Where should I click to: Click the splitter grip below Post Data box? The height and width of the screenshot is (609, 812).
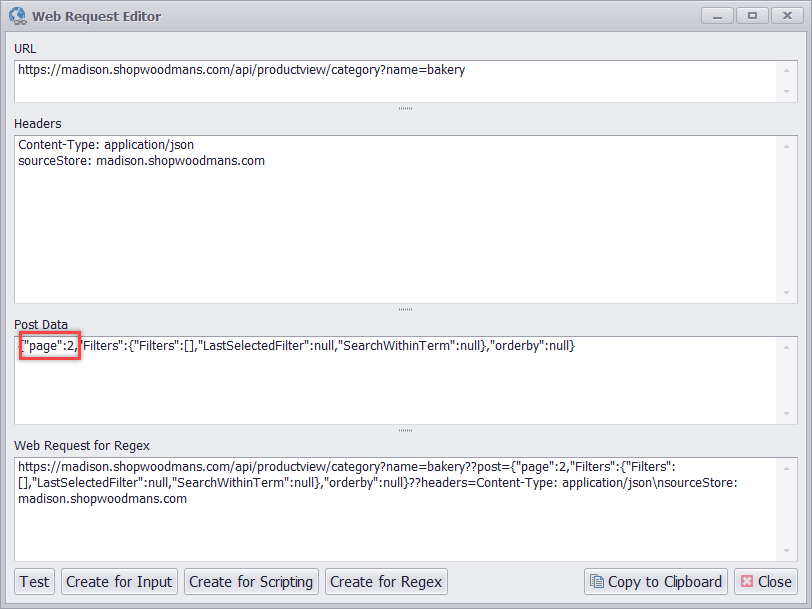[405, 430]
